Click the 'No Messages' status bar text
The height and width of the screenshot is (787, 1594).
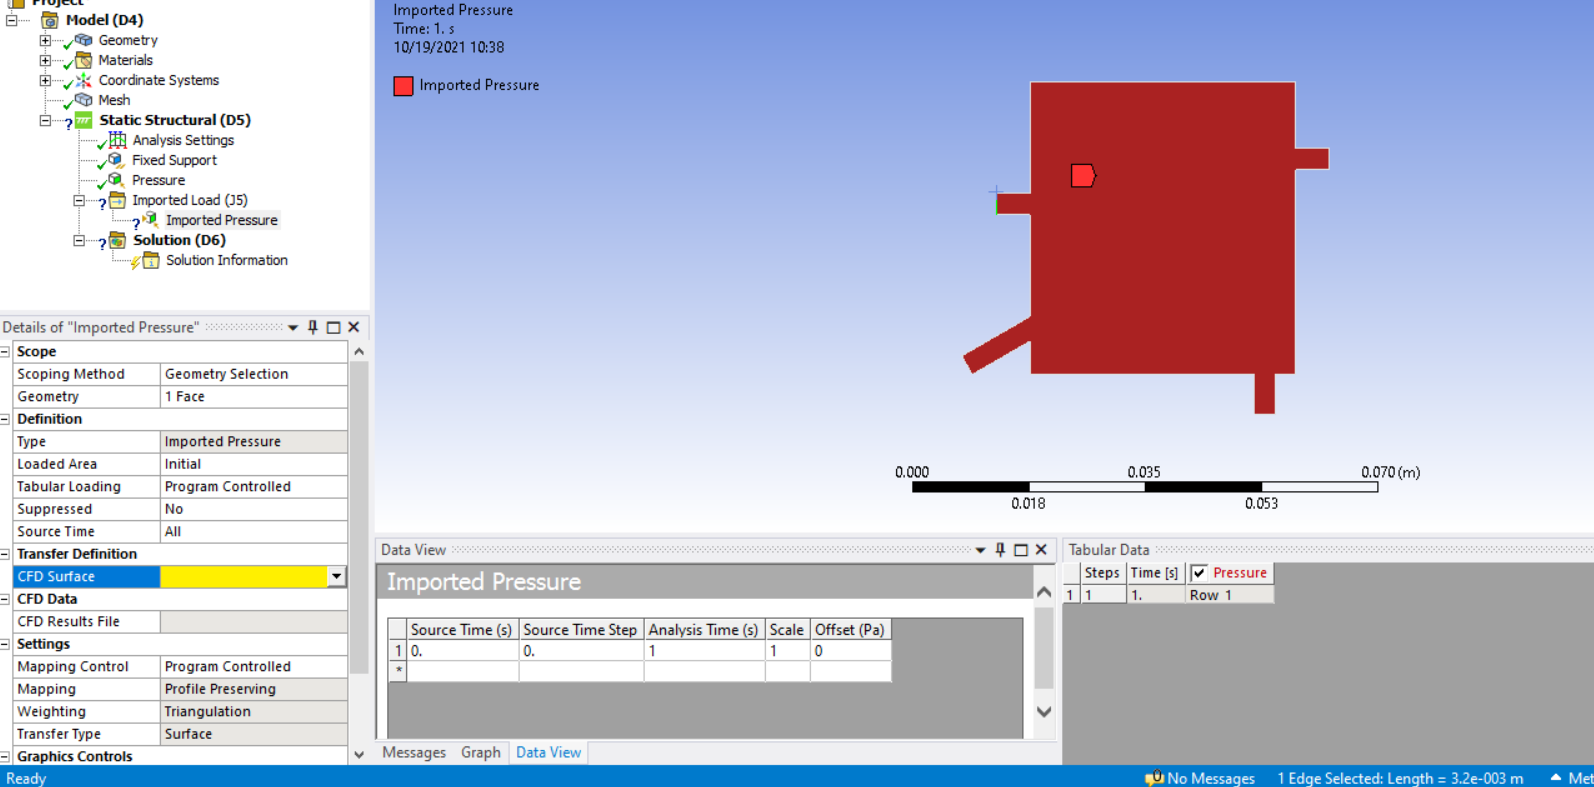pos(1211,778)
